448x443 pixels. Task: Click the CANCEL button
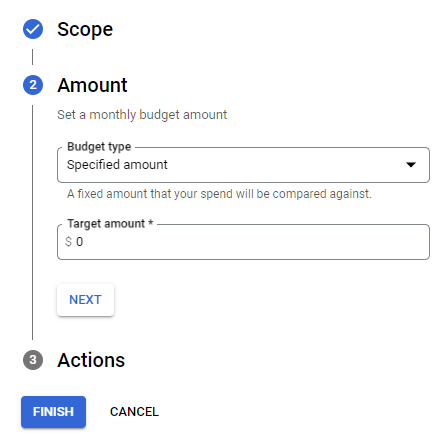pos(134,412)
